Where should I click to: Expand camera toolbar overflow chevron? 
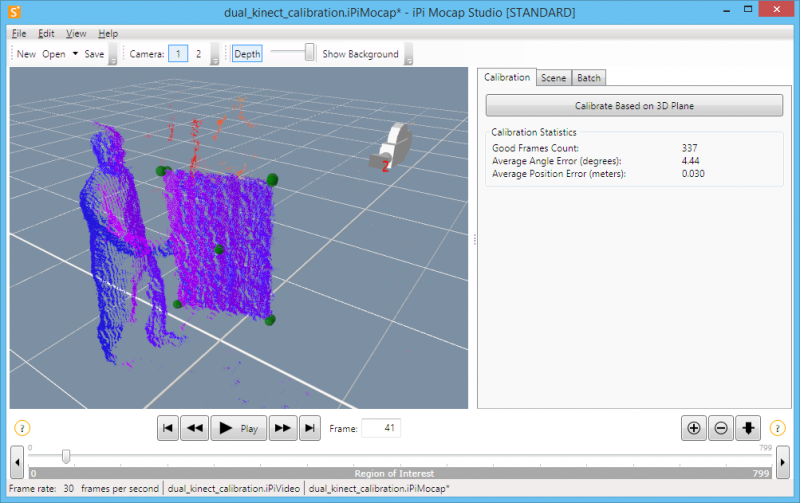[215, 55]
